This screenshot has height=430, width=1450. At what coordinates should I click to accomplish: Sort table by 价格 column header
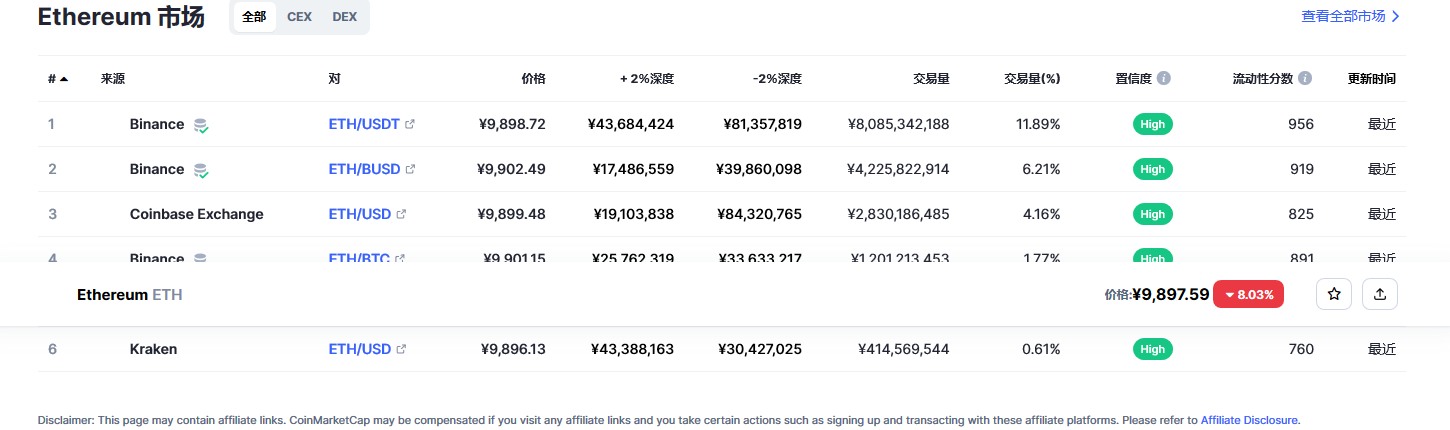[533, 78]
